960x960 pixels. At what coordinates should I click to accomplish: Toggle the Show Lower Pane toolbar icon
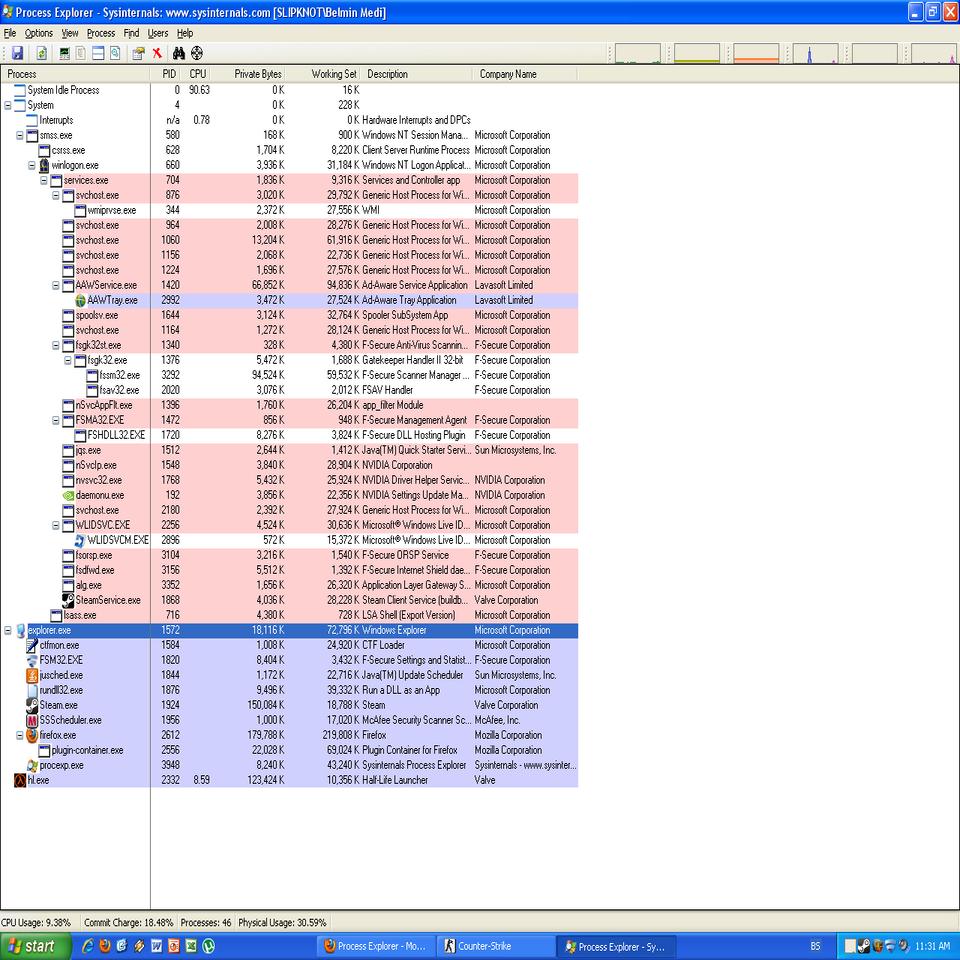[98, 53]
